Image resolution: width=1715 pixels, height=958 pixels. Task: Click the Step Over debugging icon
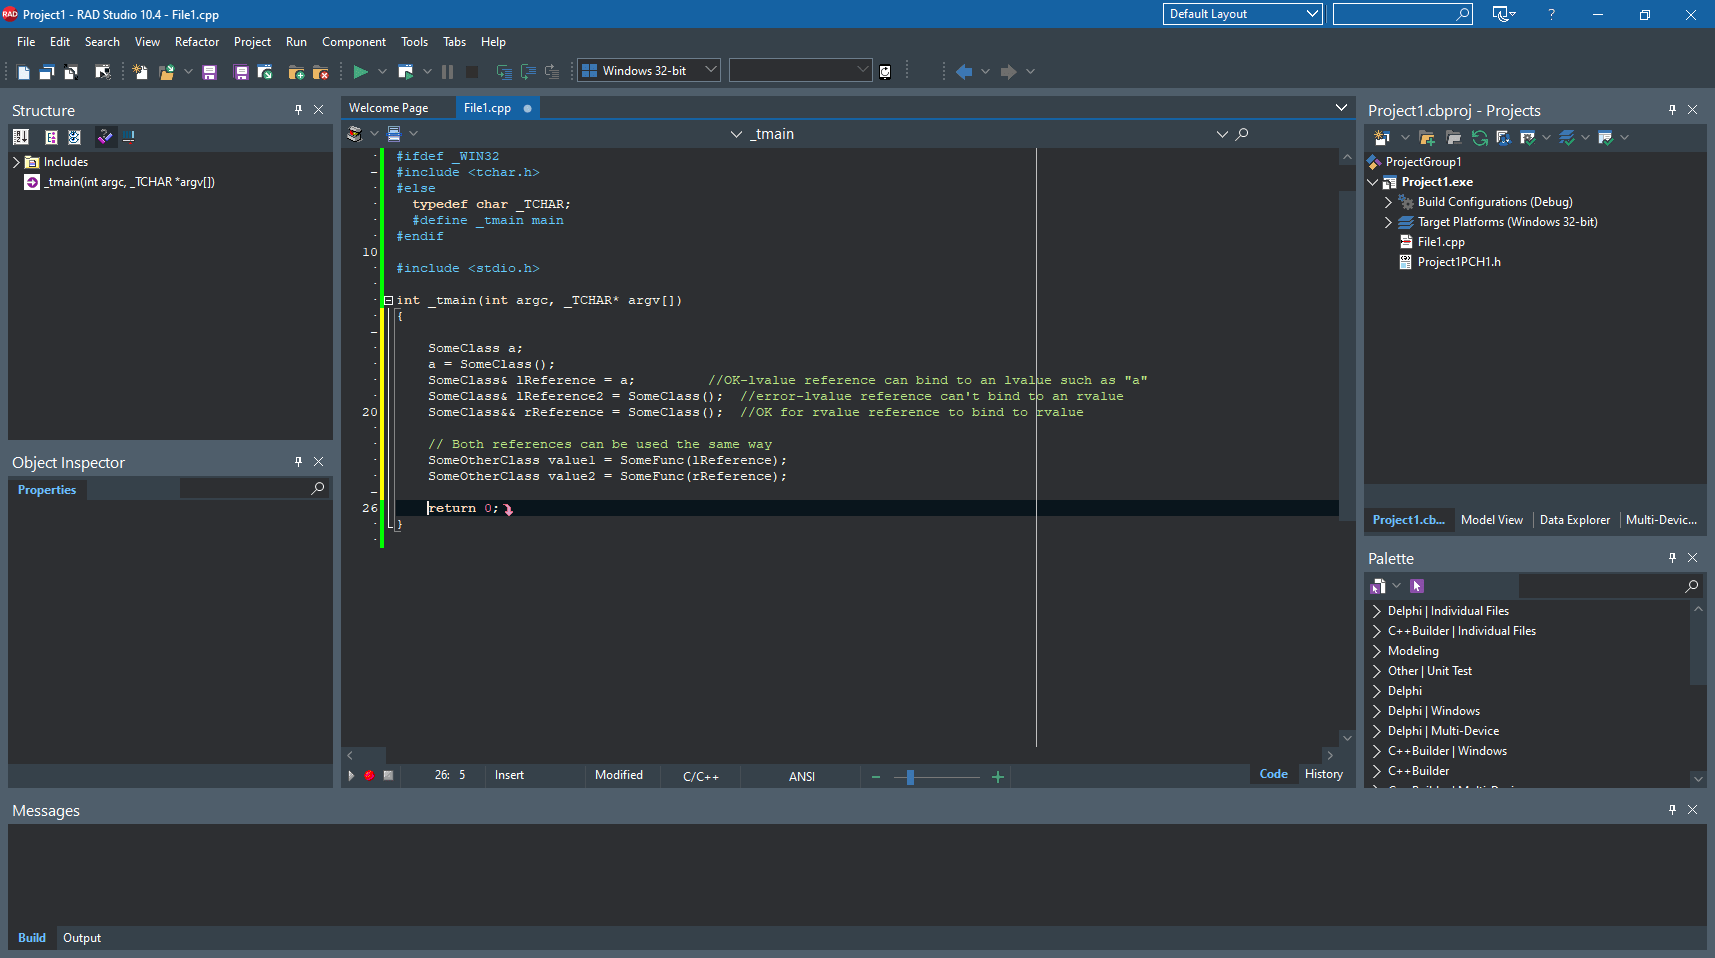coord(527,71)
